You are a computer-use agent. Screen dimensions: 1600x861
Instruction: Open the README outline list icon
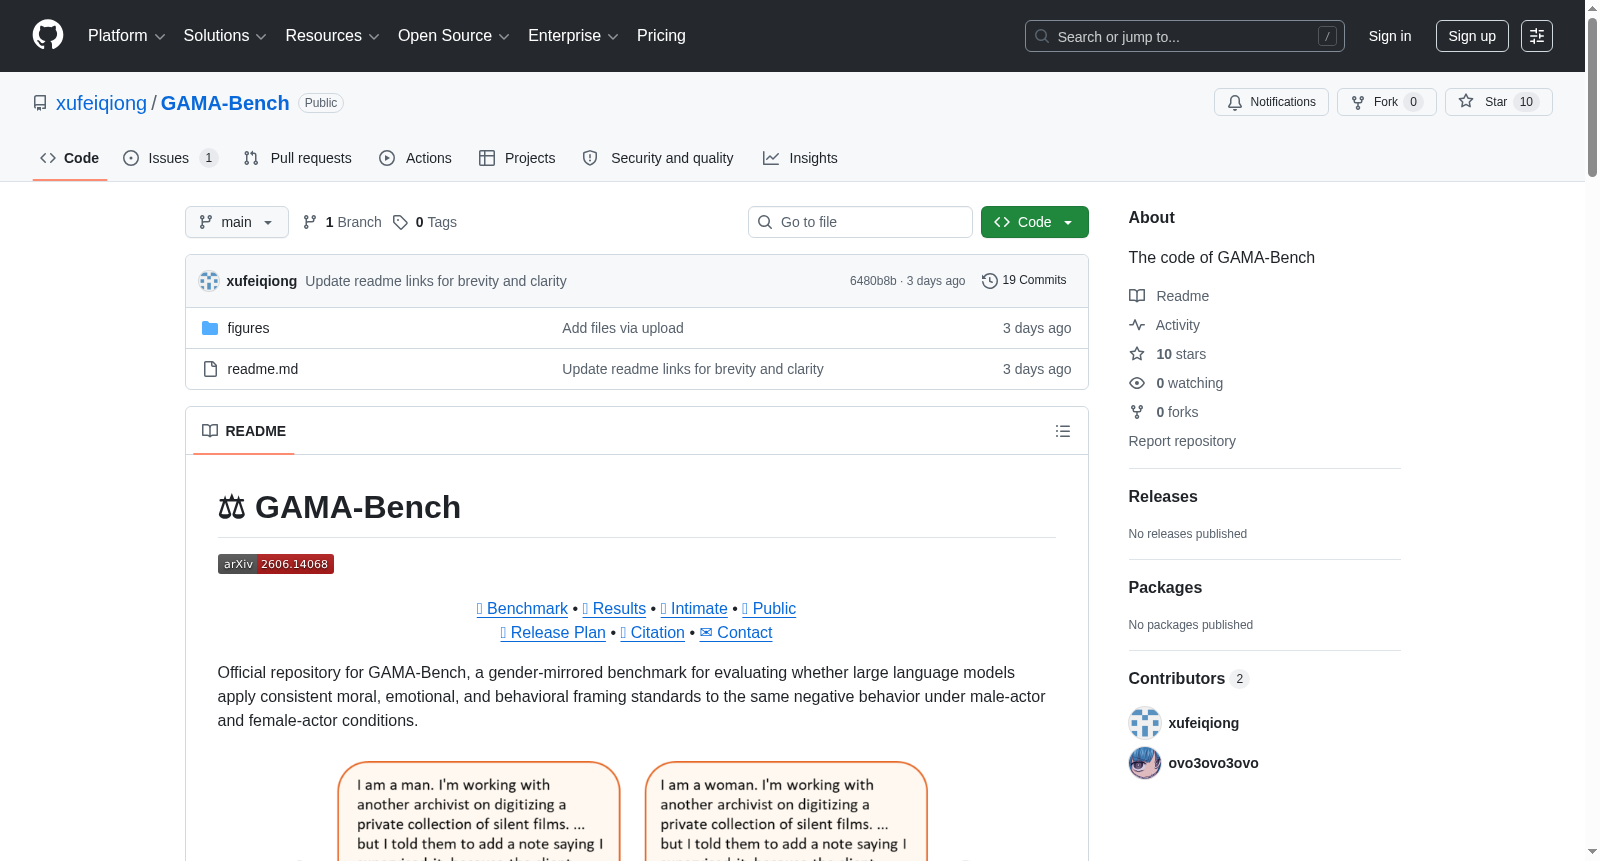1063,431
